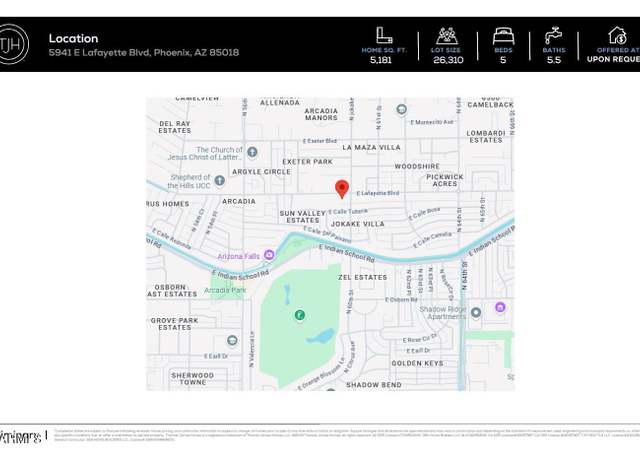Click the 5.5 baths value
The height and width of the screenshot is (460, 640).
554,60
